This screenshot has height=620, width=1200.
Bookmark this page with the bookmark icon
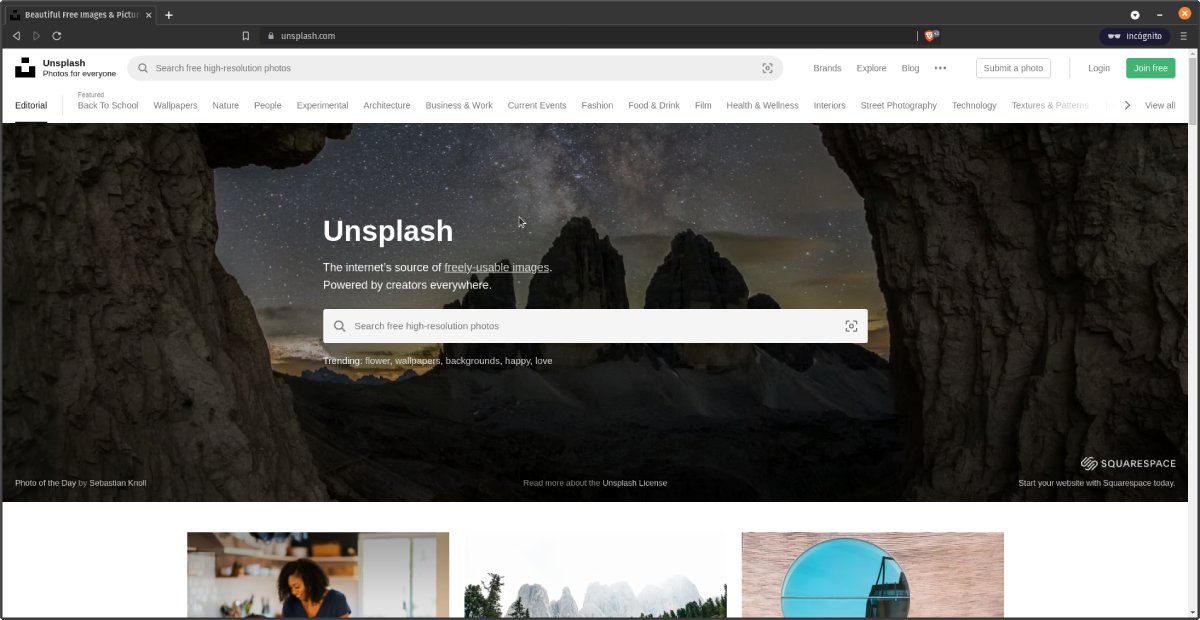point(246,36)
